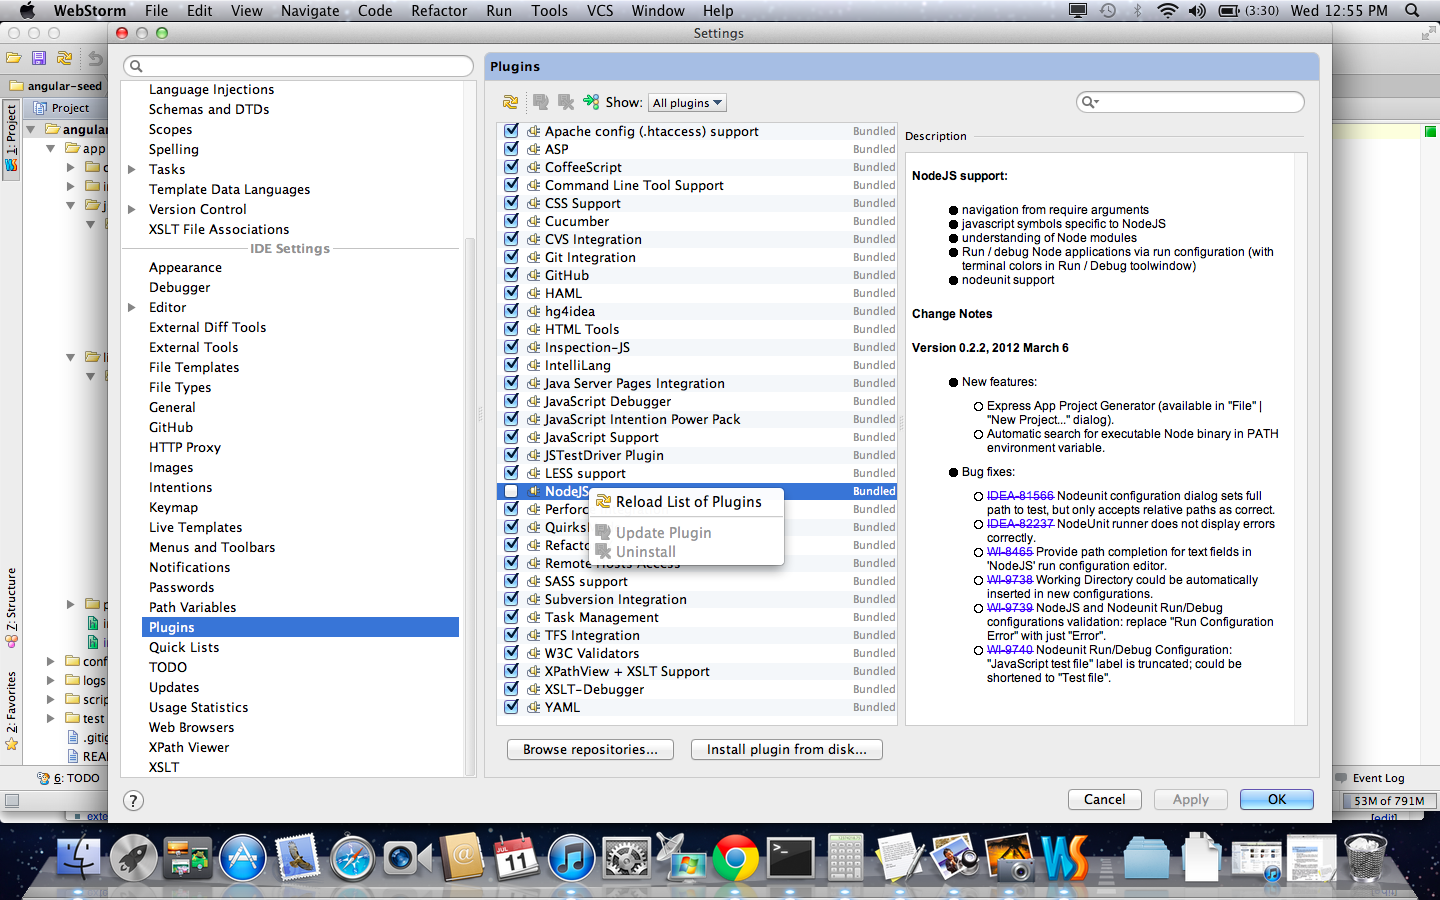
Task: Collapse the app folder in project tree
Action: (50, 148)
